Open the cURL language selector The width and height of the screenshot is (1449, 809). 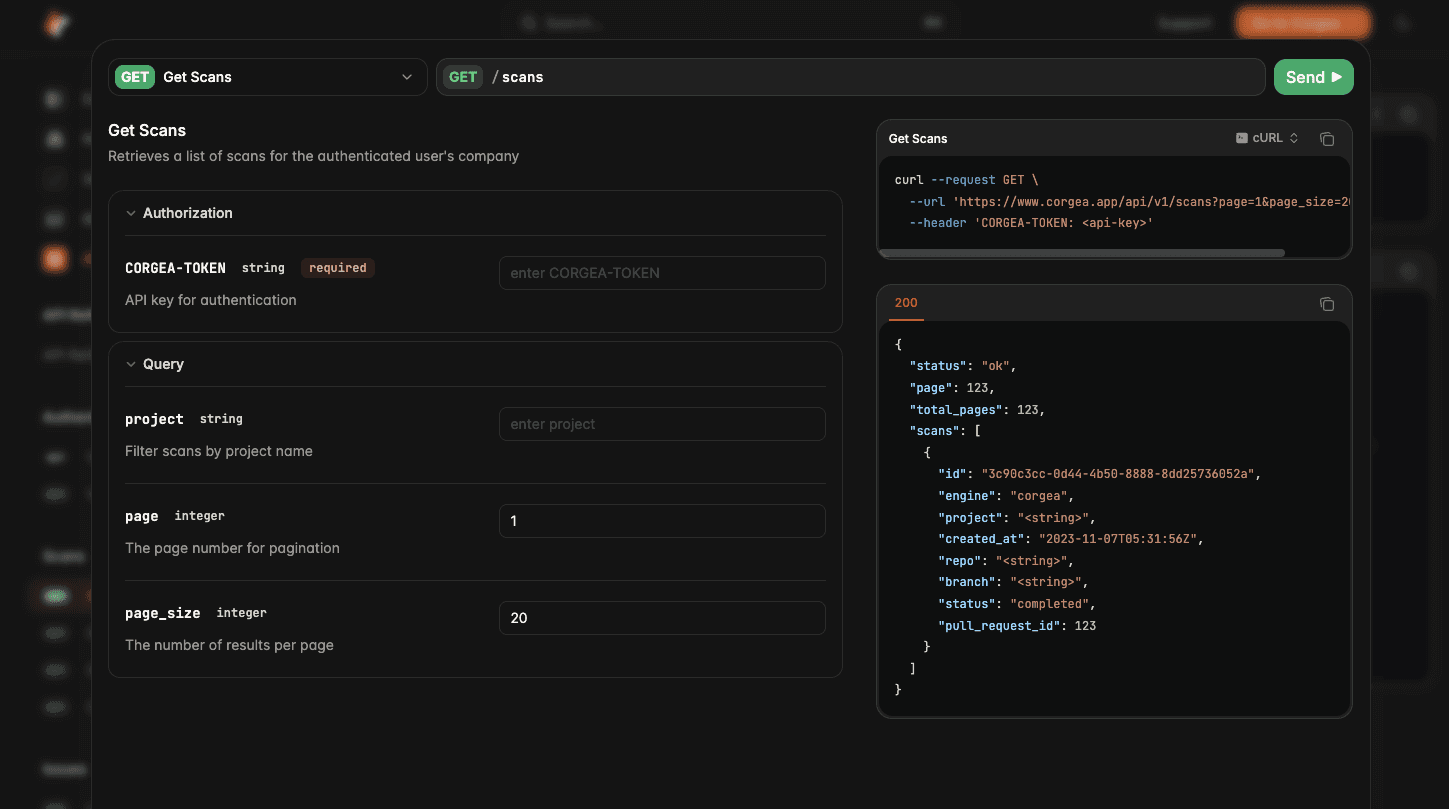coord(1267,139)
